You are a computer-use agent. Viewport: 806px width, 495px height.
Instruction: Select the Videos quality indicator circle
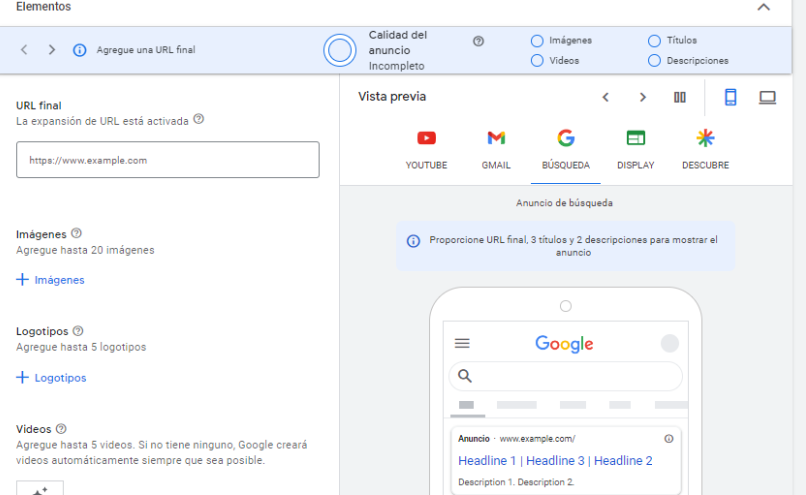click(537, 61)
